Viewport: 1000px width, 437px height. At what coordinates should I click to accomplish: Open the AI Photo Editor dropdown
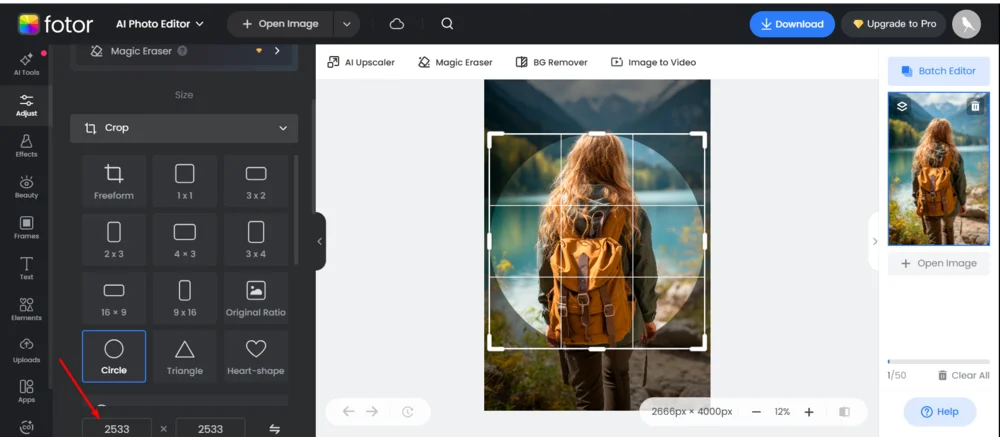(x=159, y=24)
